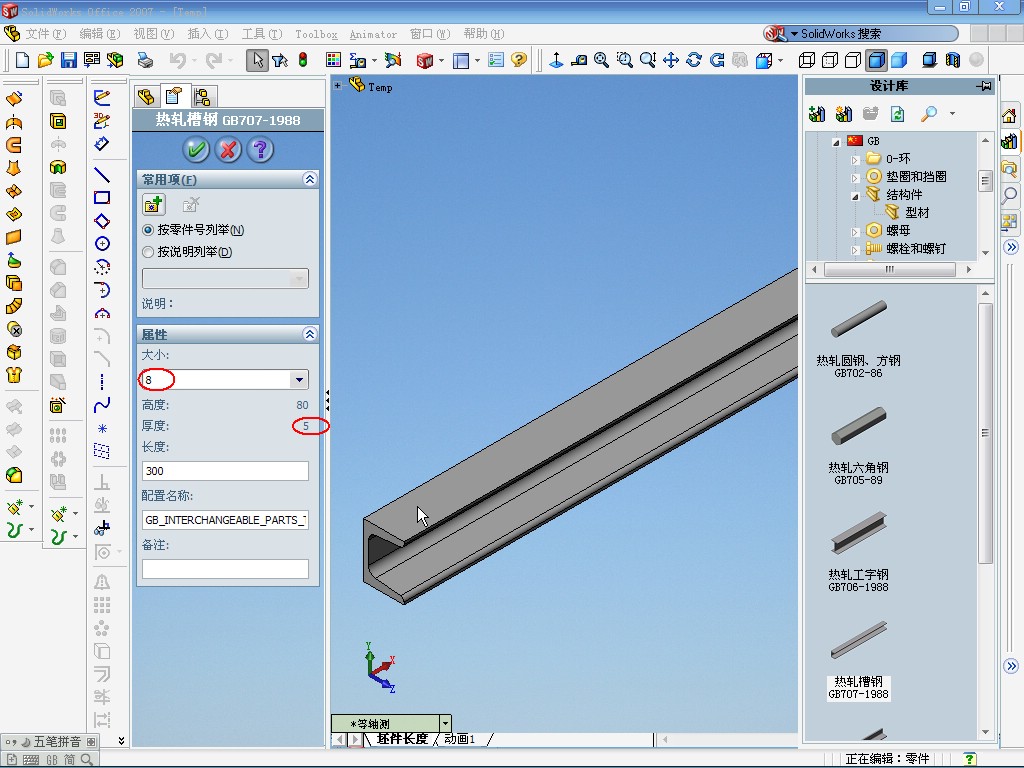This screenshot has width=1024, height=768.
Task: Click the New document icon
Action: pyautogui.click(x=22, y=60)
